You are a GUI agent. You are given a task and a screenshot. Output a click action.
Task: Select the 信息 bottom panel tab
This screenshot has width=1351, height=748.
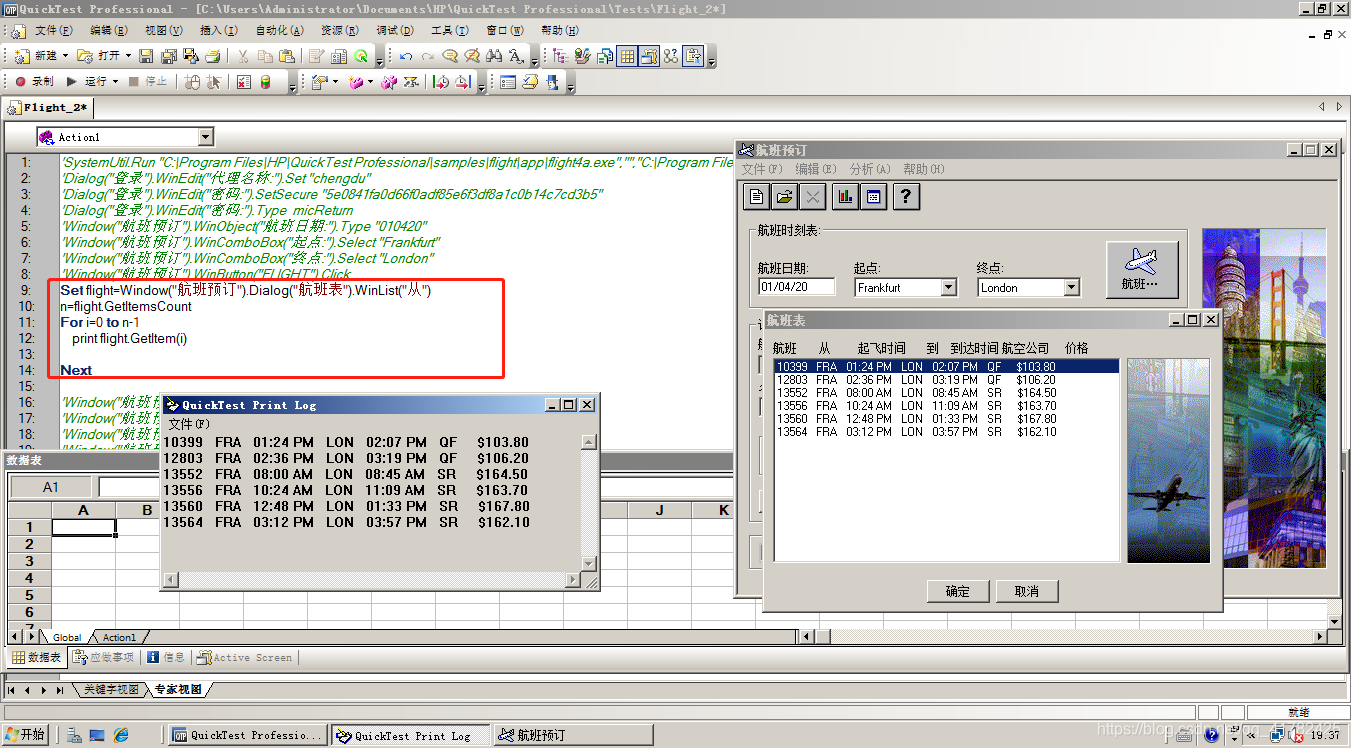[166, 657]
